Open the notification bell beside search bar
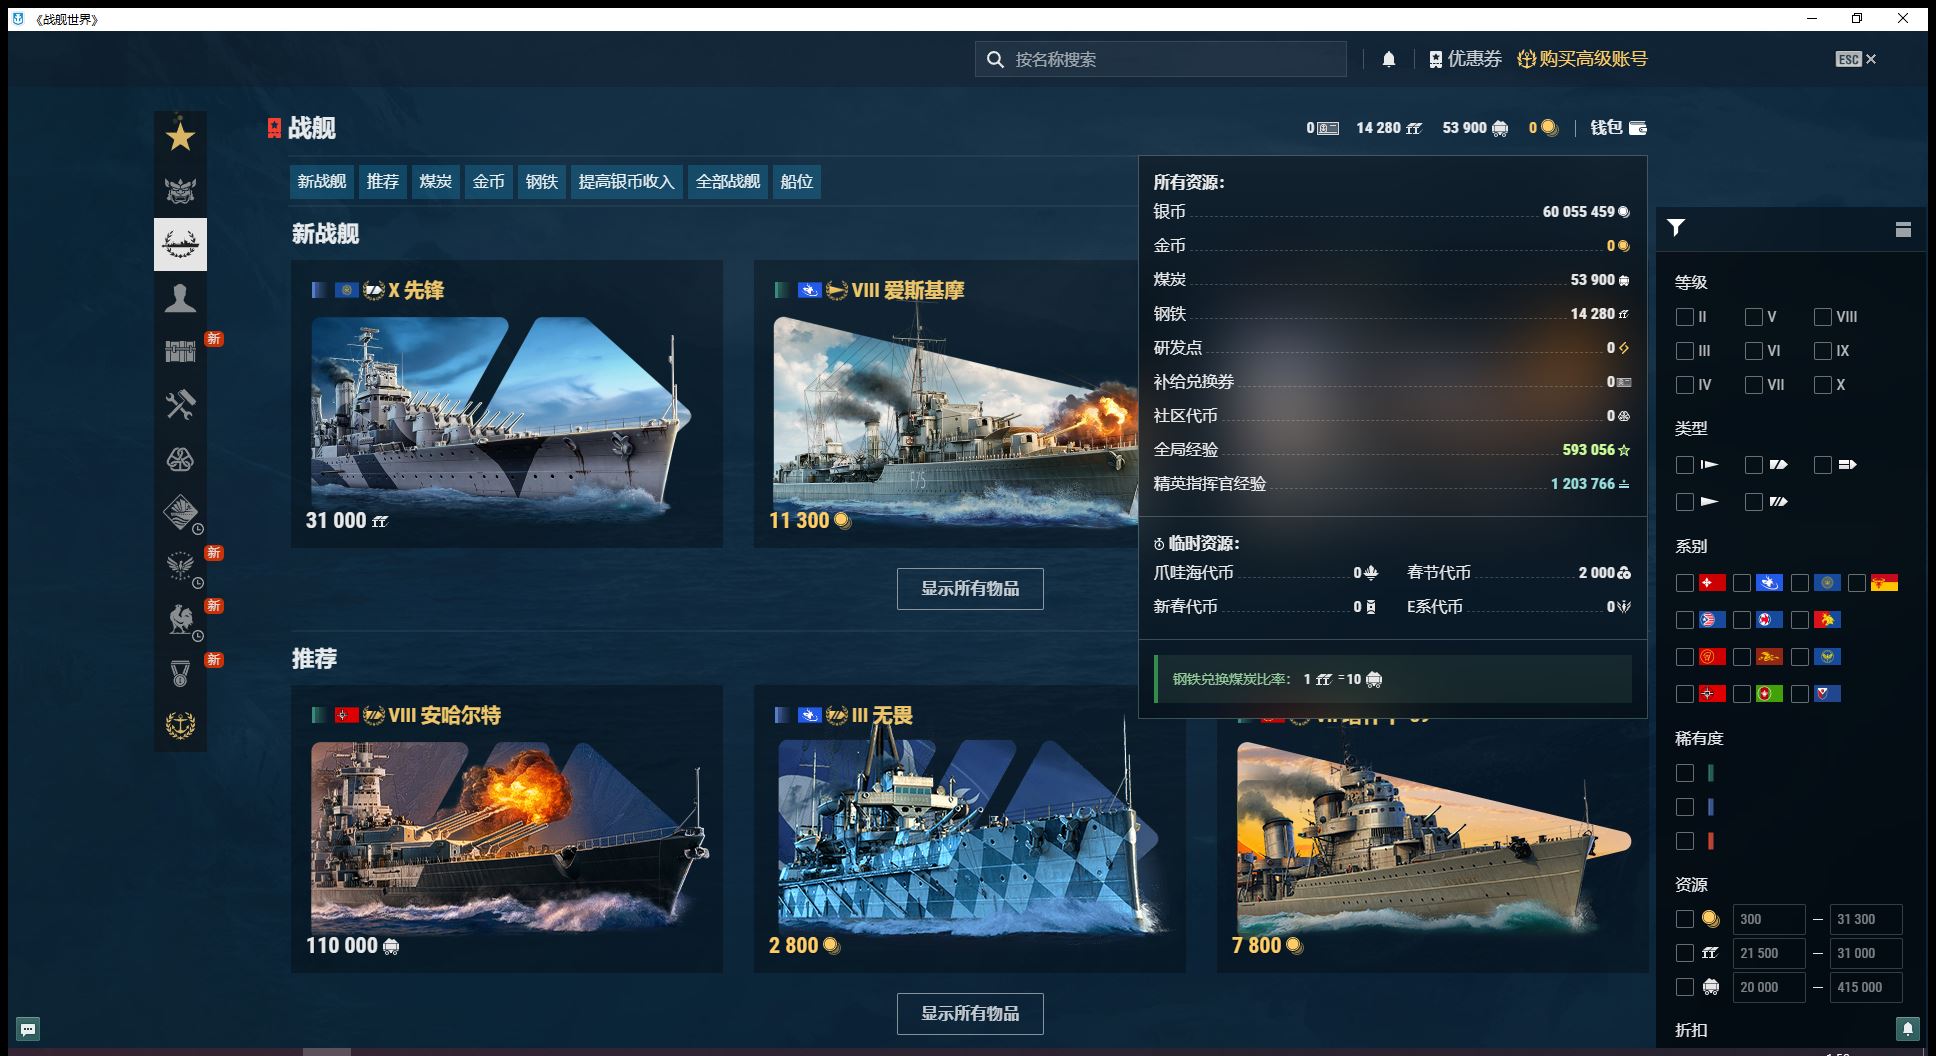The height and width of the screenshot is (1056, 1936). (1388, 59)
